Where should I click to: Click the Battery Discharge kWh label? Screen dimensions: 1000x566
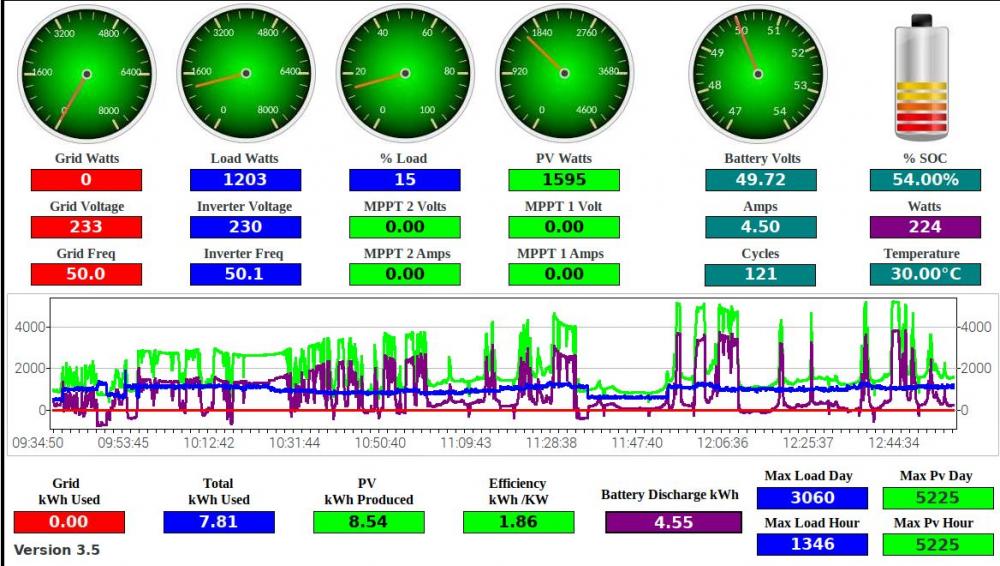tap(670, 495)
